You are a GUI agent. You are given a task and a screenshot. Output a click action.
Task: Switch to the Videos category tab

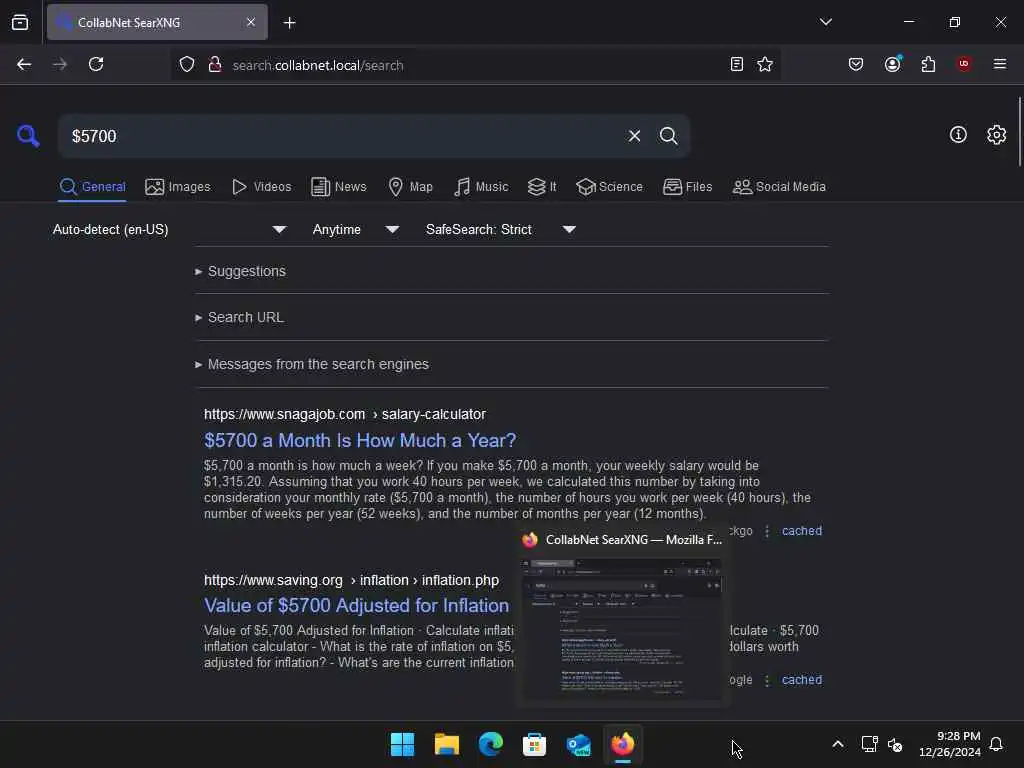[261, 187]
